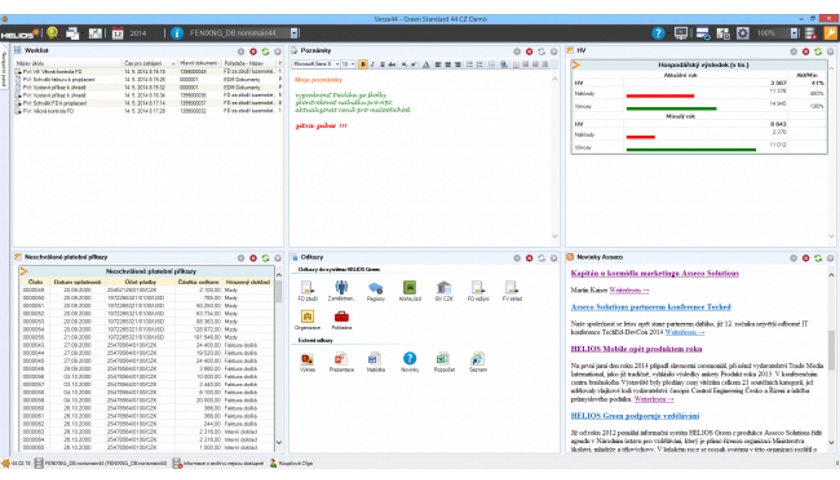840x480 pixels.
Task: Open the Organizace shortcut icon
Action: coord(308,320)
